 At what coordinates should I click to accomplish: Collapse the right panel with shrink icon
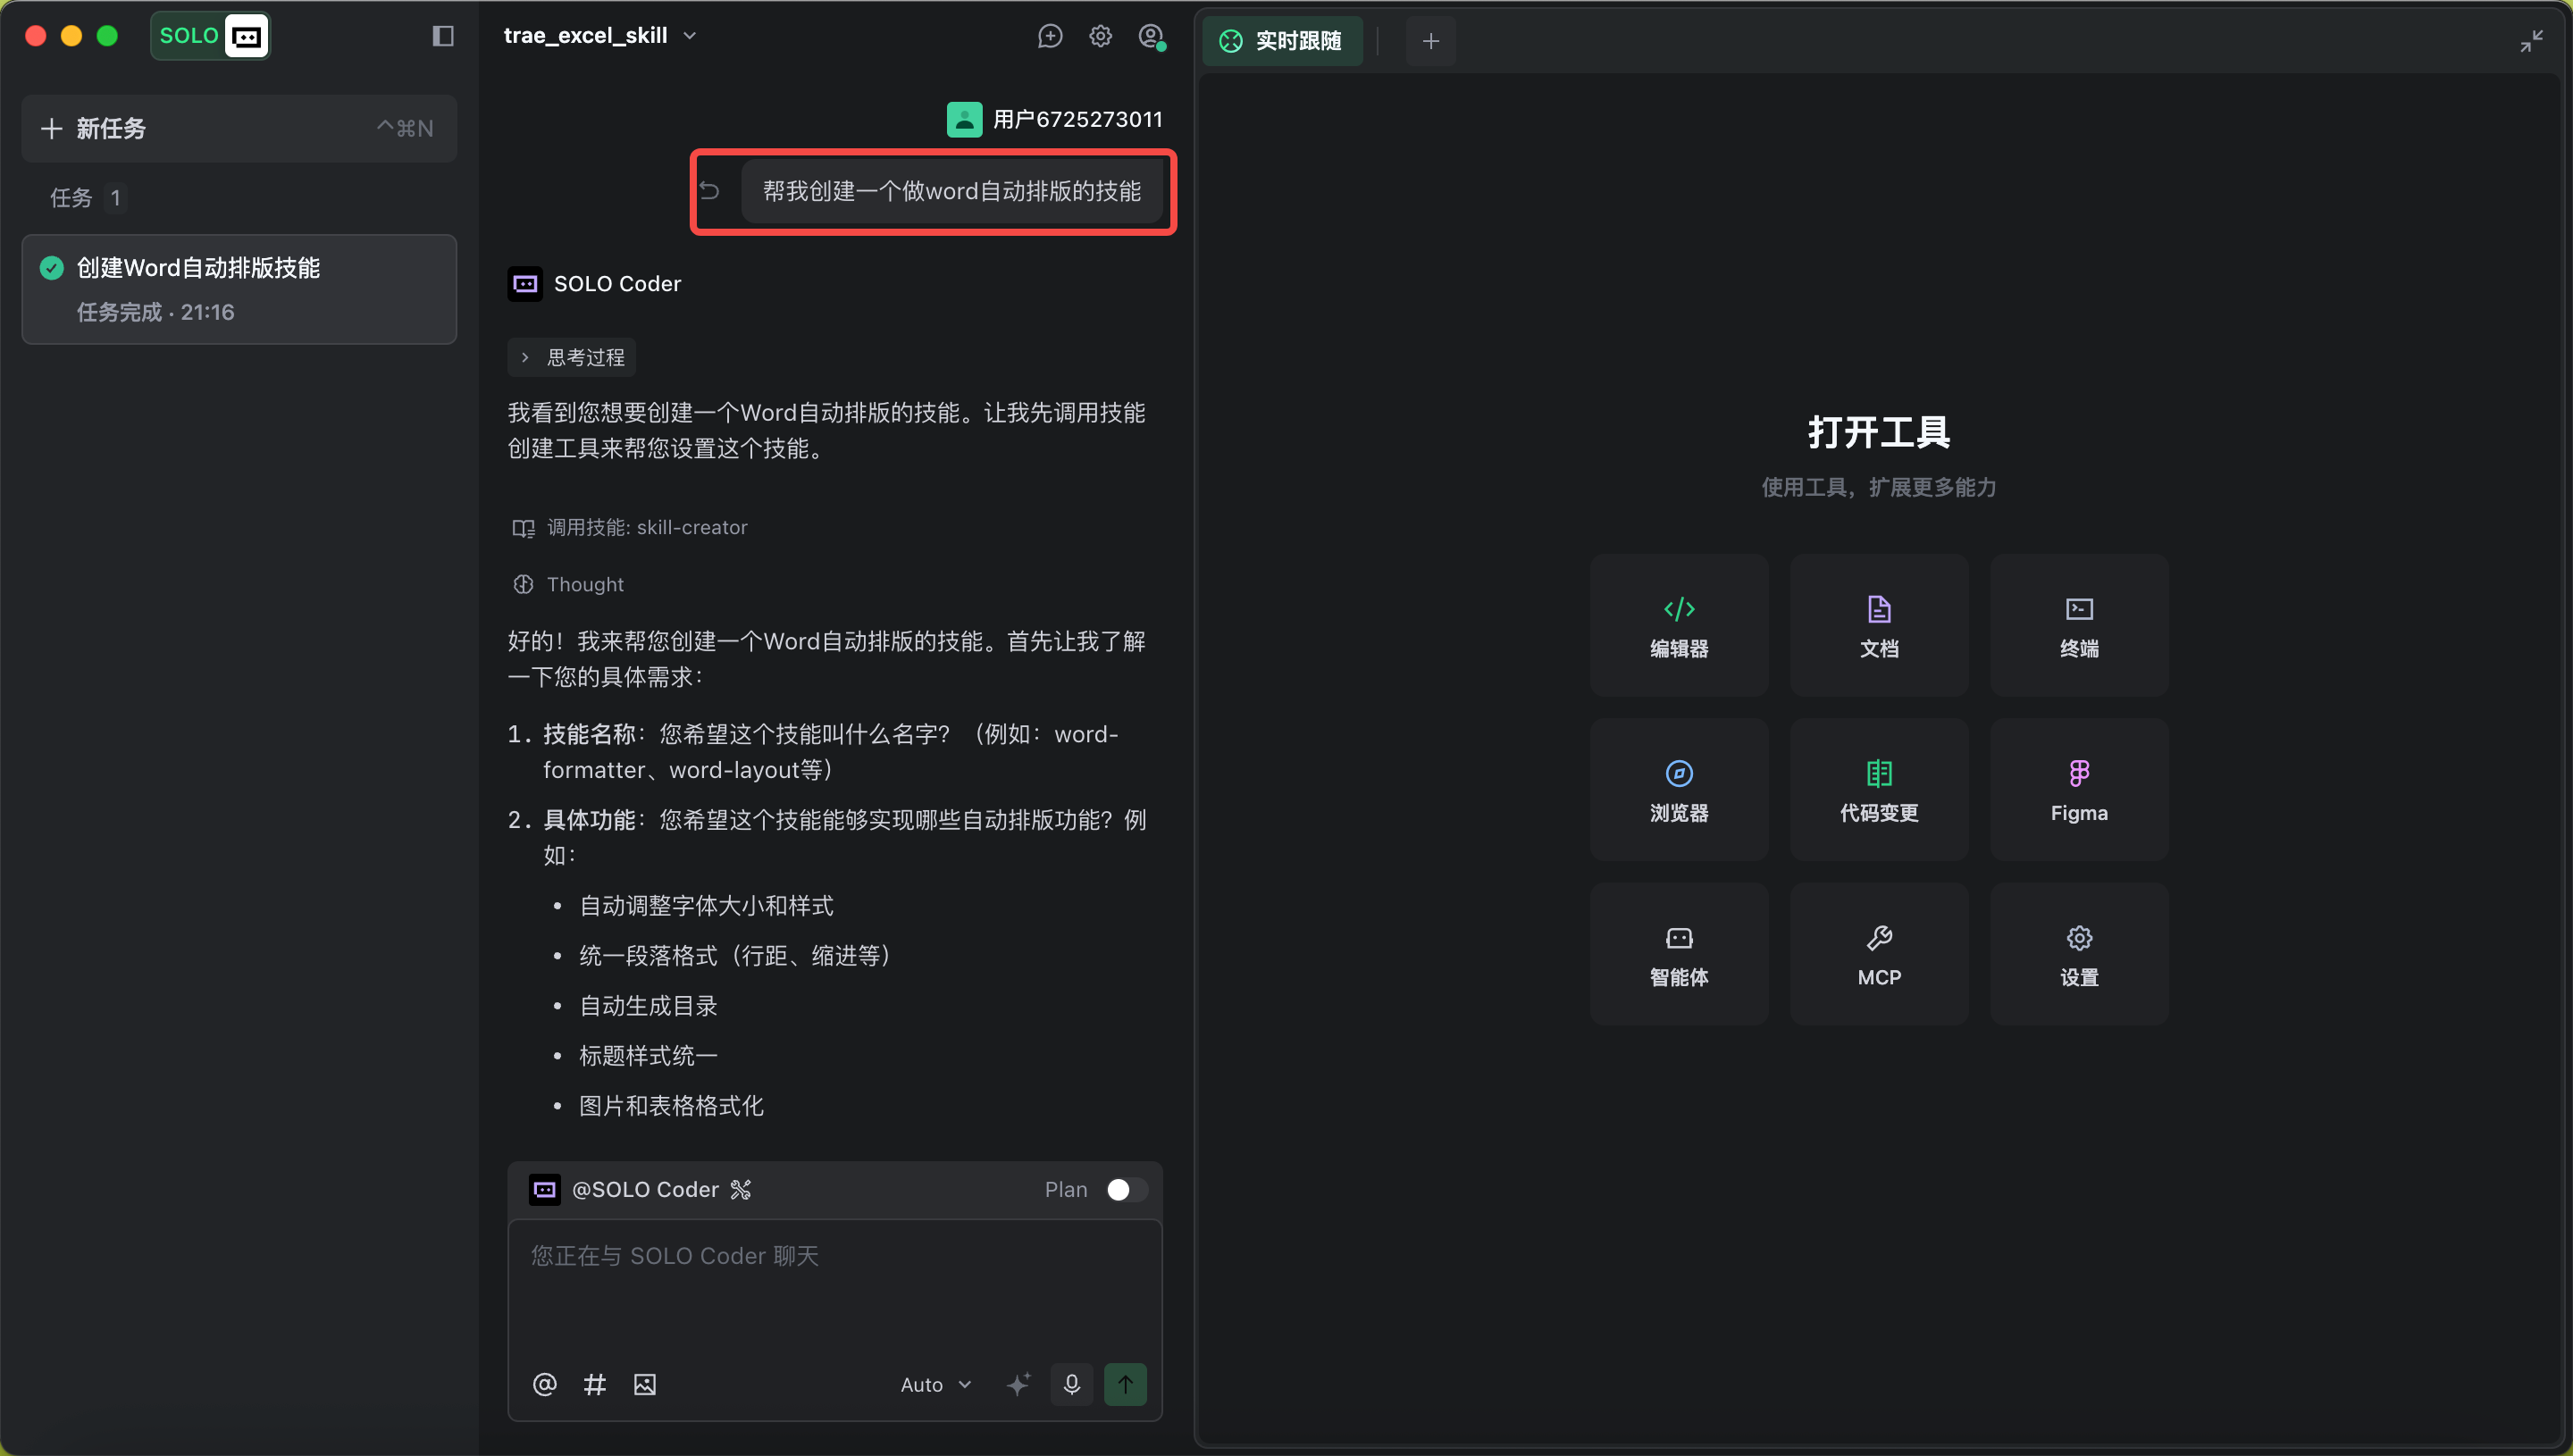point(2531,41)
